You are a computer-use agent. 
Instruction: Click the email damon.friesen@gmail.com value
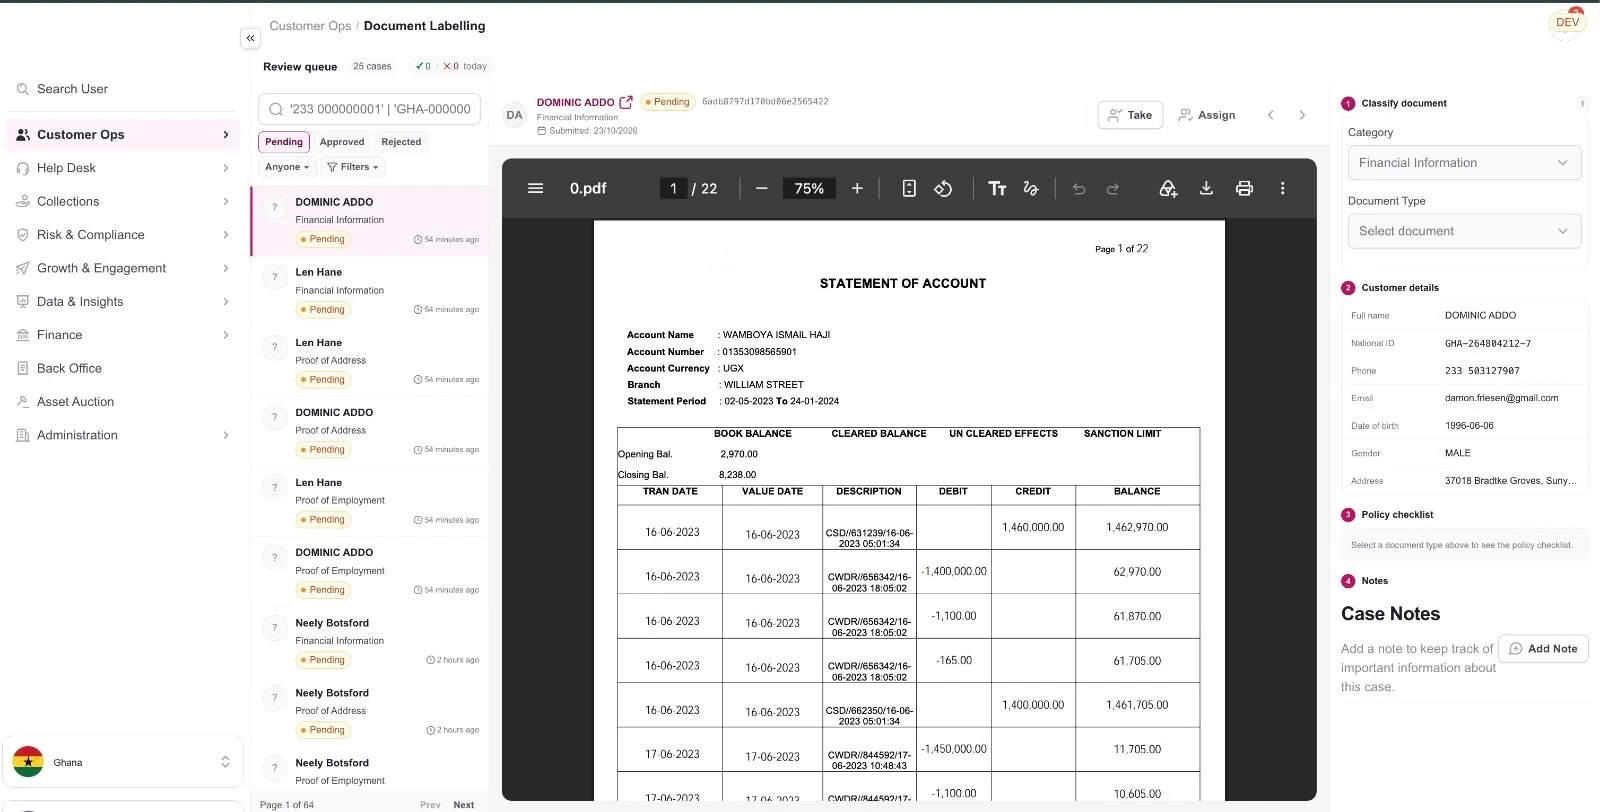click(1501, 398)
